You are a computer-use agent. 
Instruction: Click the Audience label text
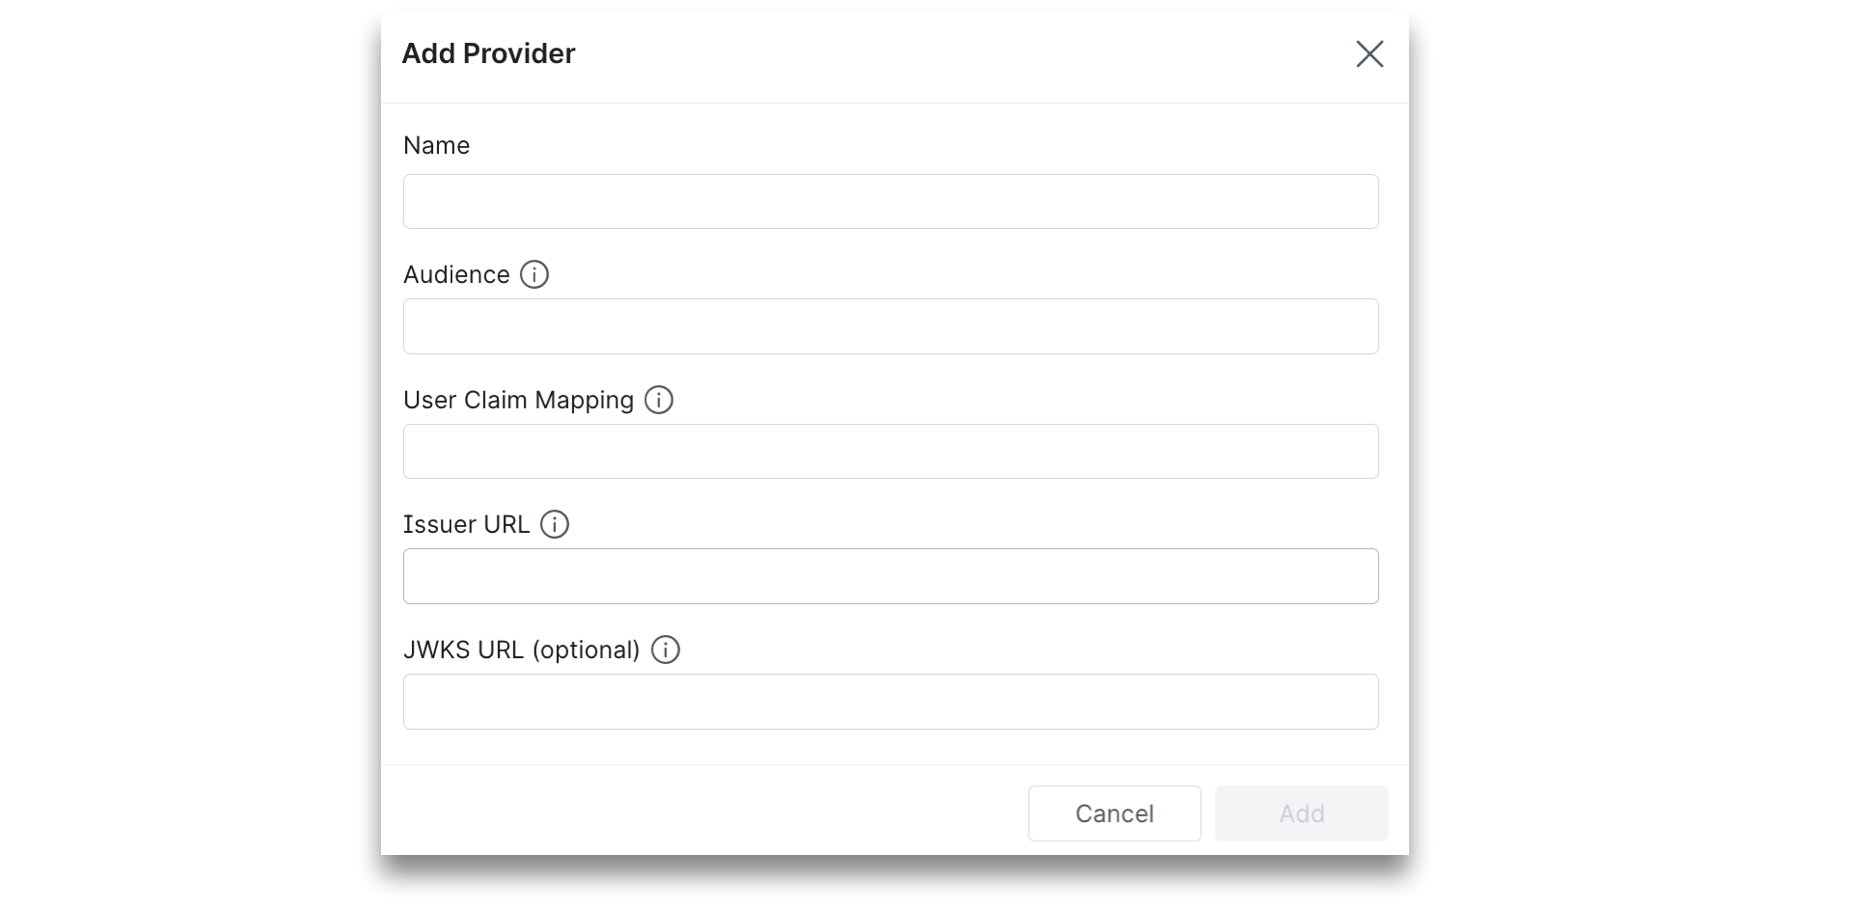click(456, 274)
